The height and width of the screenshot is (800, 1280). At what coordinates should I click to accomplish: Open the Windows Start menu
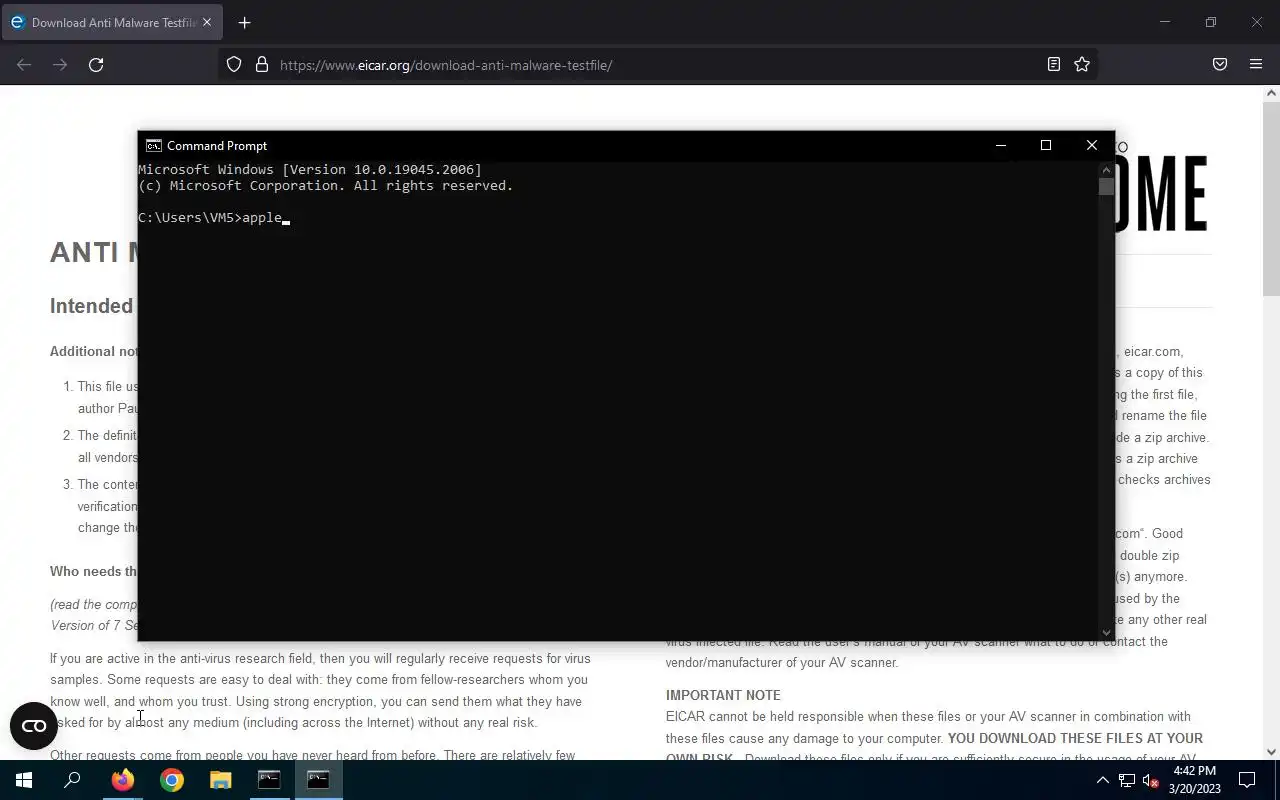coord(24,780)
